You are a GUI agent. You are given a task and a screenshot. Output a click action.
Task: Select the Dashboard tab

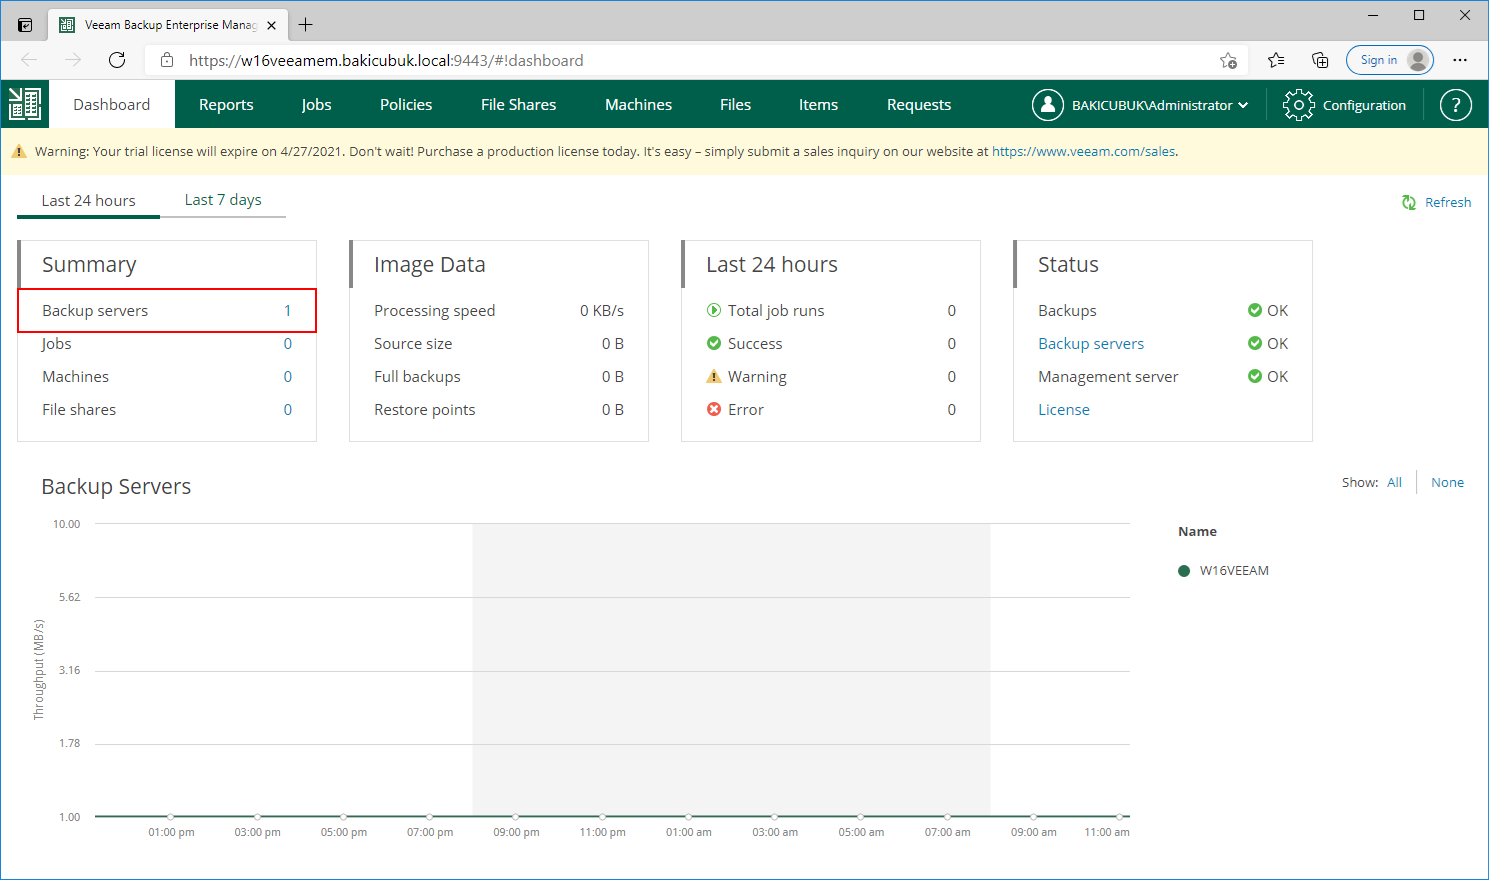(x=111, y=104)
